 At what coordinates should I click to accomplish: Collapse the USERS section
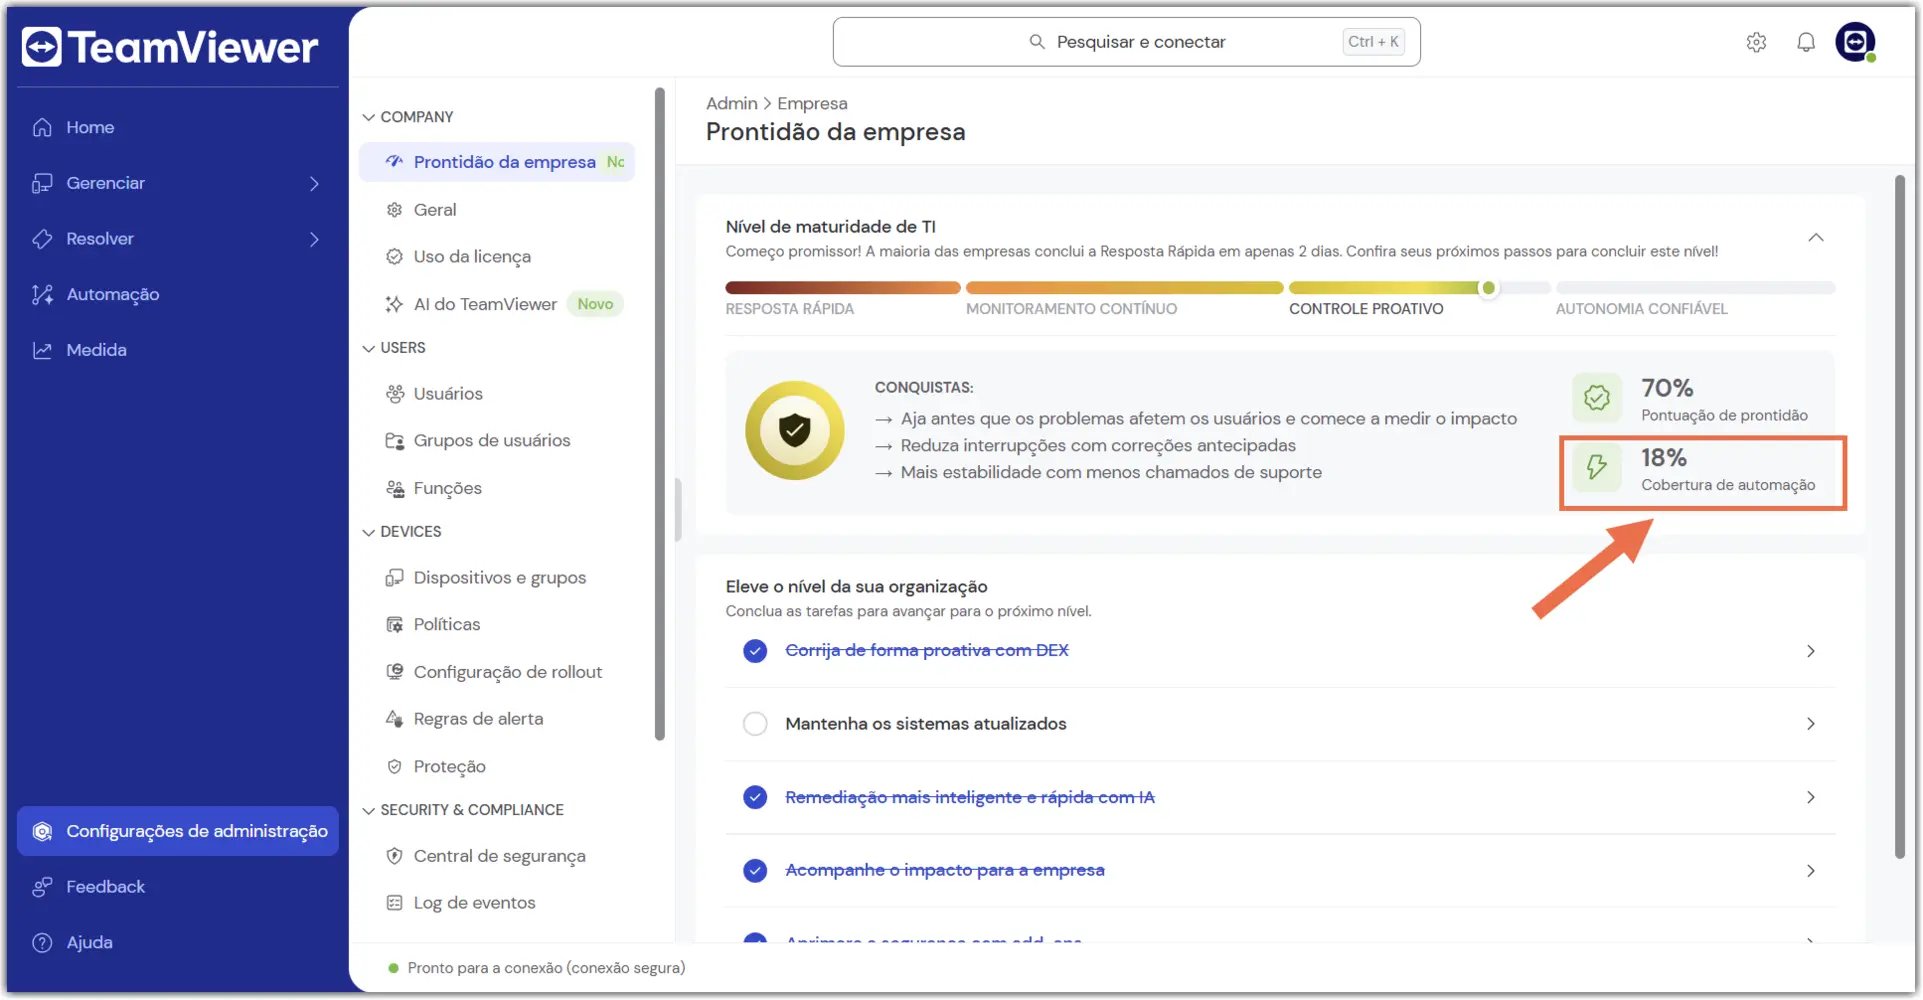point(368,348)
